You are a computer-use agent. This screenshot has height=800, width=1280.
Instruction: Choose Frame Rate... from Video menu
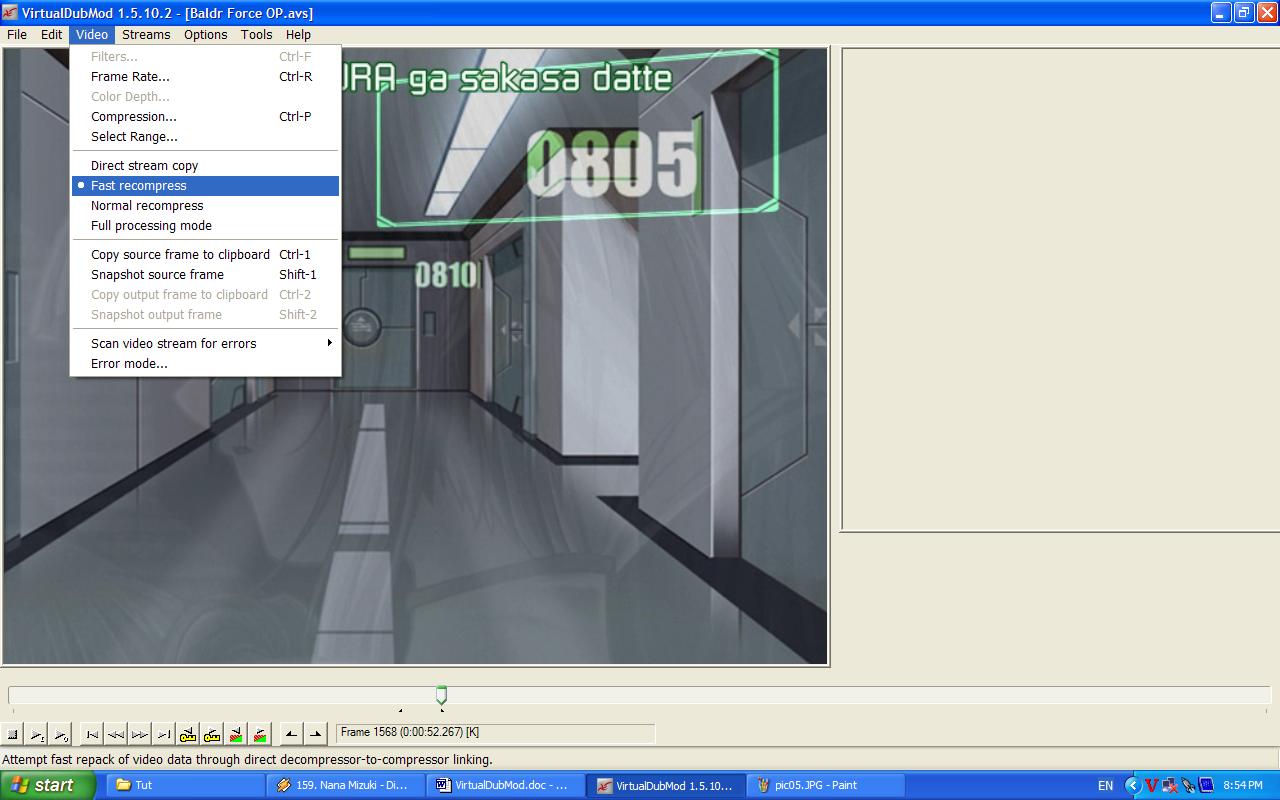206,77
